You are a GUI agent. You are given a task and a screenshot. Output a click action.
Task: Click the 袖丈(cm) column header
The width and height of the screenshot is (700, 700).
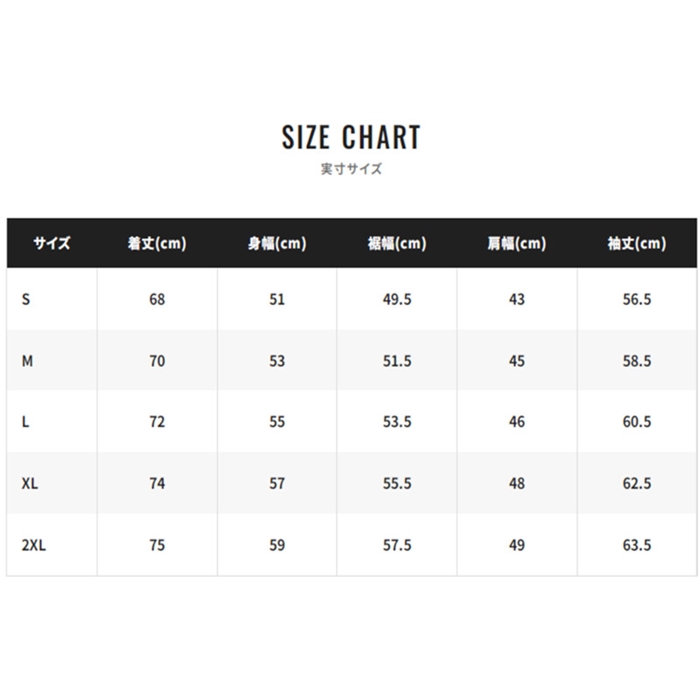coord(637,243)
